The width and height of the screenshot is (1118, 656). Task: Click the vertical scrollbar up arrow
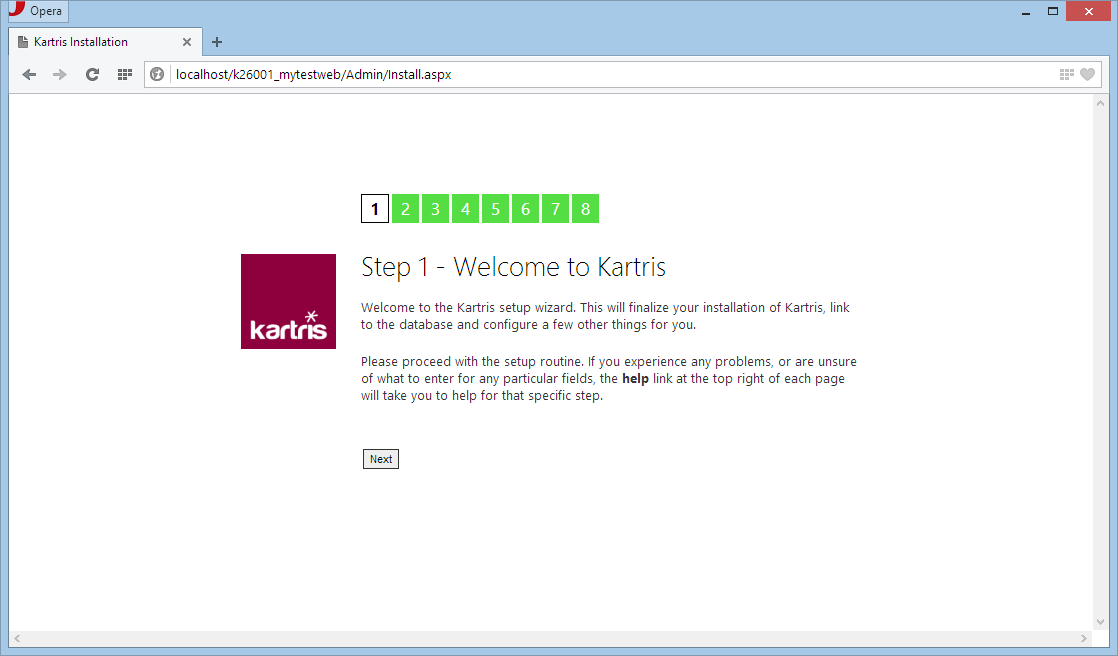click(x=1100, y=103)
